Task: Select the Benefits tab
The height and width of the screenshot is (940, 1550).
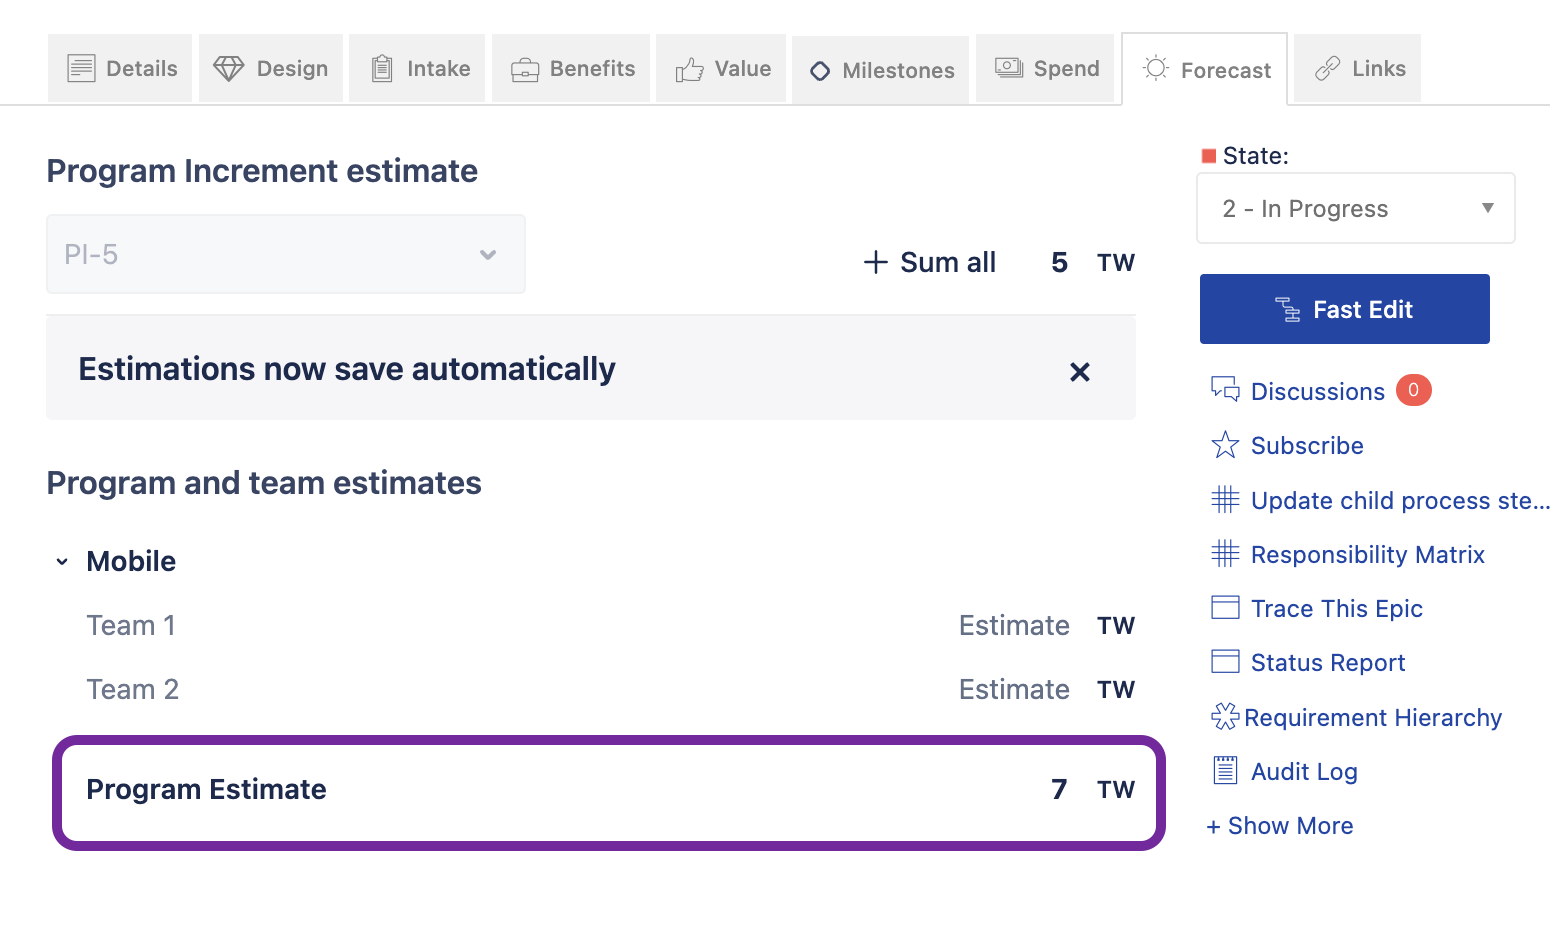Action: (x=571, y=68)
